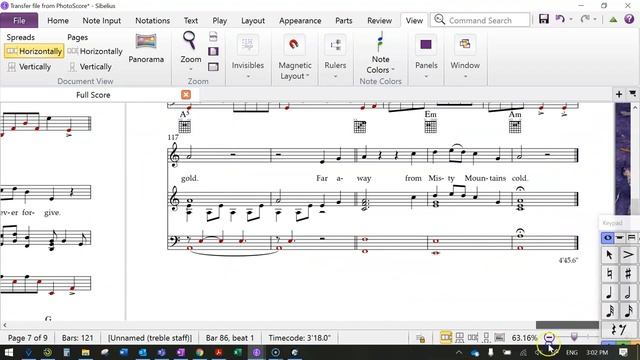Viewport: 640px width, 360px height.
Task: Collapse the ribbon with green arrow
Action: coord(613,20)
